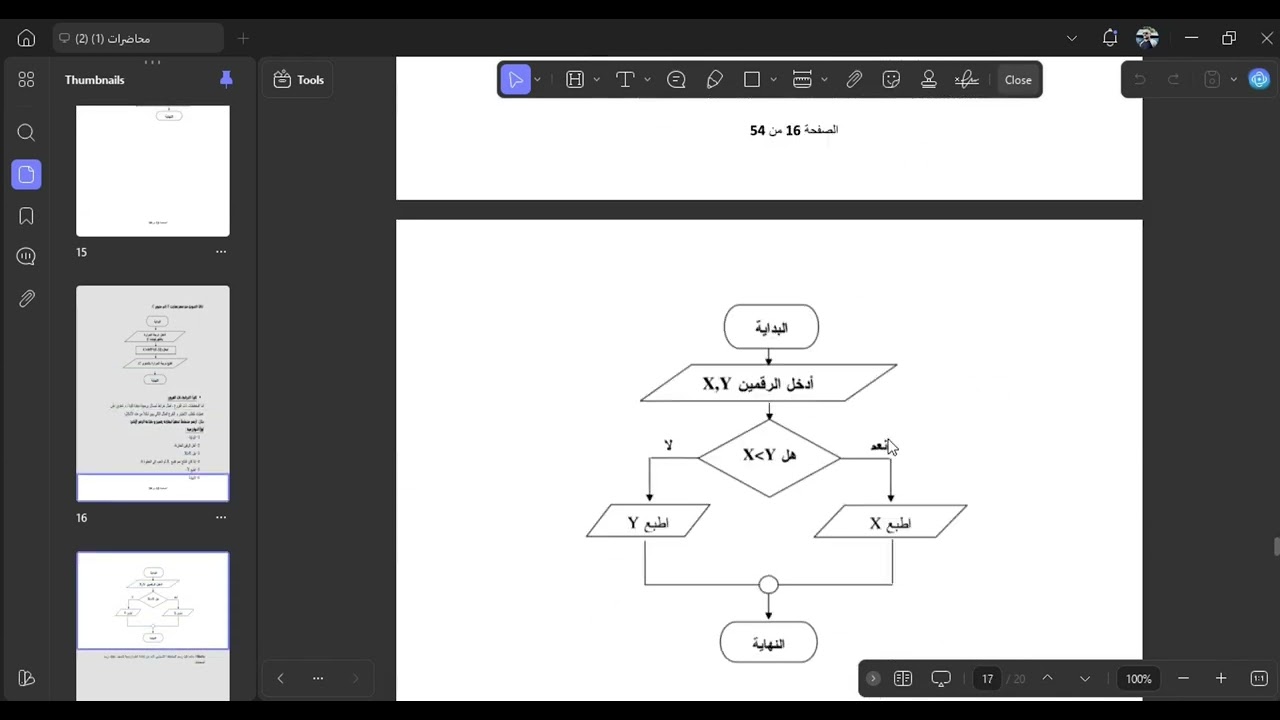Open the Bookmarks panel in the sidebar
The width and height of the screenshot is (1280, 720).
click(x=26, y=216)
